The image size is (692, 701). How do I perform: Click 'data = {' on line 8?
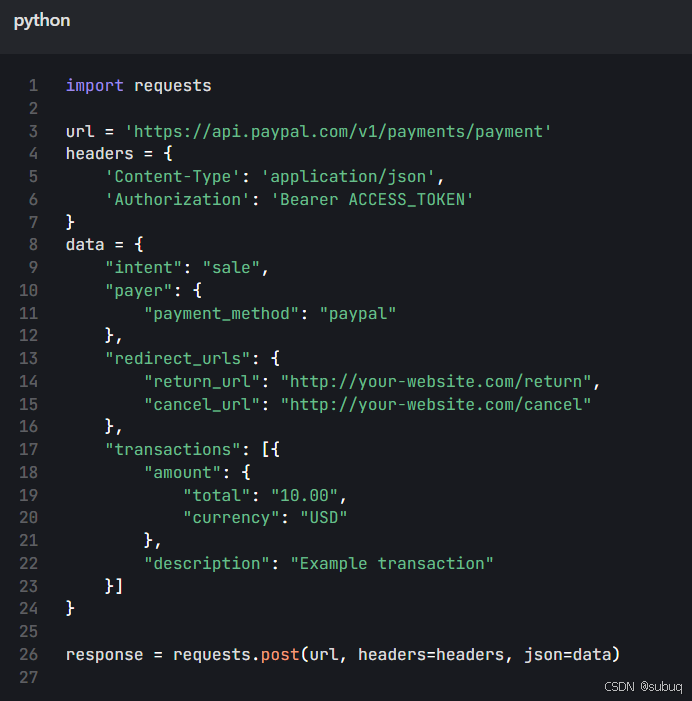pyautogui.click(x=105, y=245)
